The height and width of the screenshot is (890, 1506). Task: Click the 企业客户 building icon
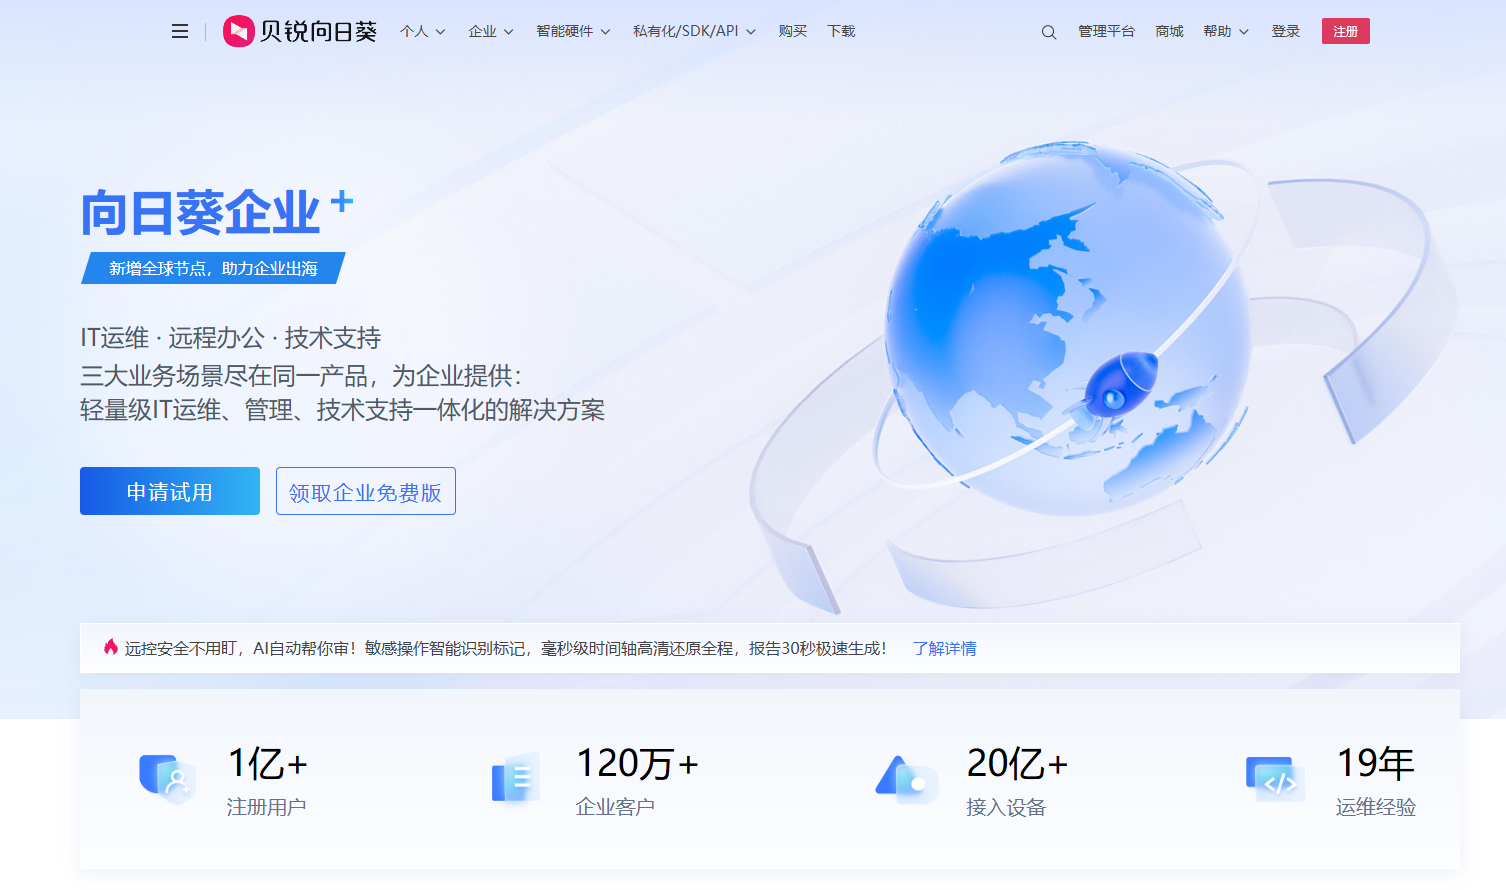pyautogui.click(x=516, y=779)
